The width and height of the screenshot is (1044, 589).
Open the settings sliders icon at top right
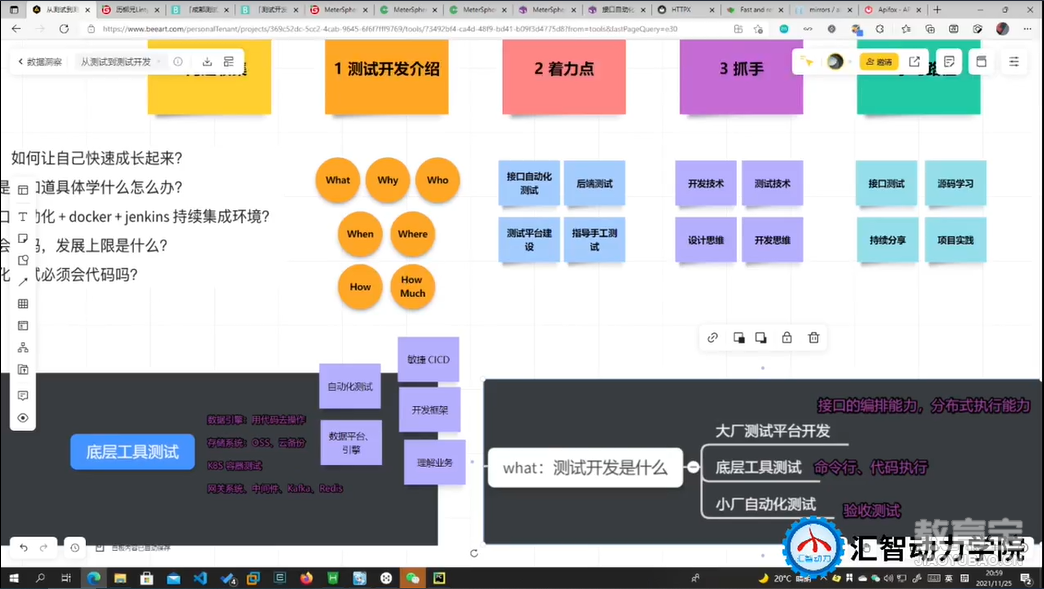click(1014, 61)
